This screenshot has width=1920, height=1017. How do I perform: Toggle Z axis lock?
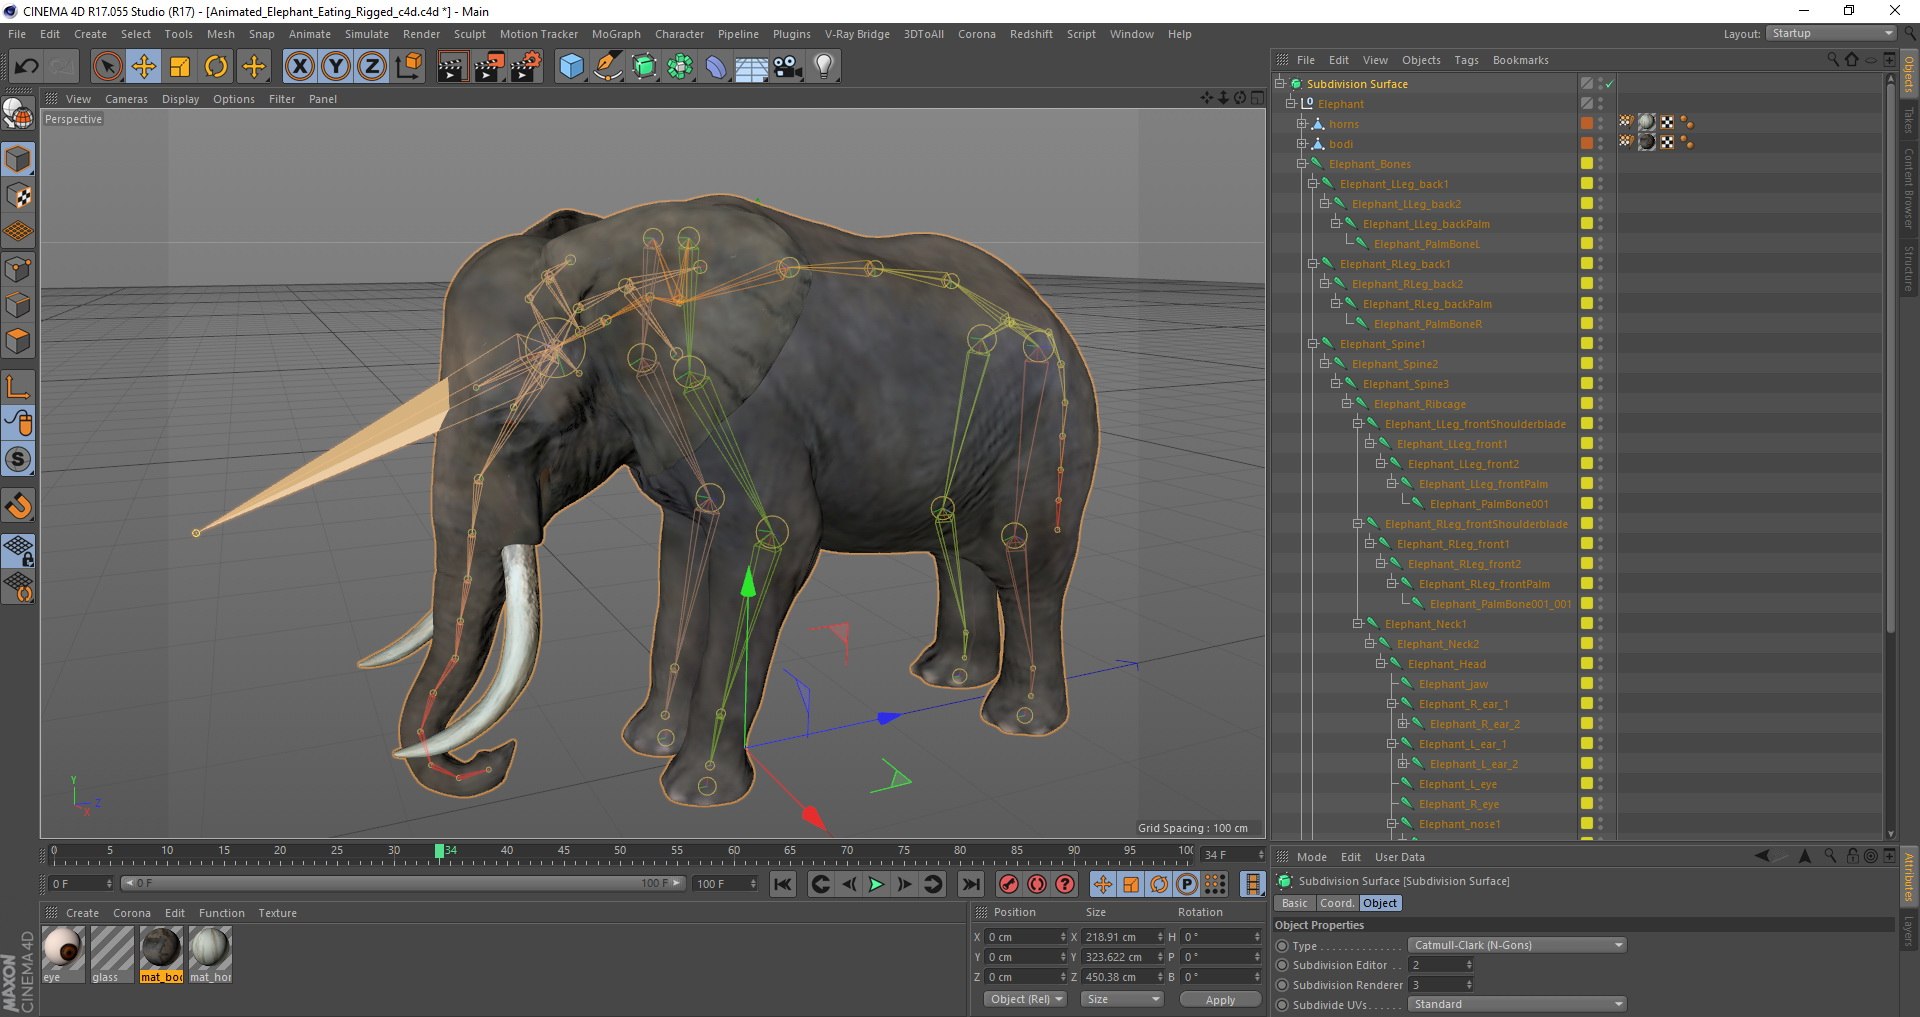[x=372, y=67]
